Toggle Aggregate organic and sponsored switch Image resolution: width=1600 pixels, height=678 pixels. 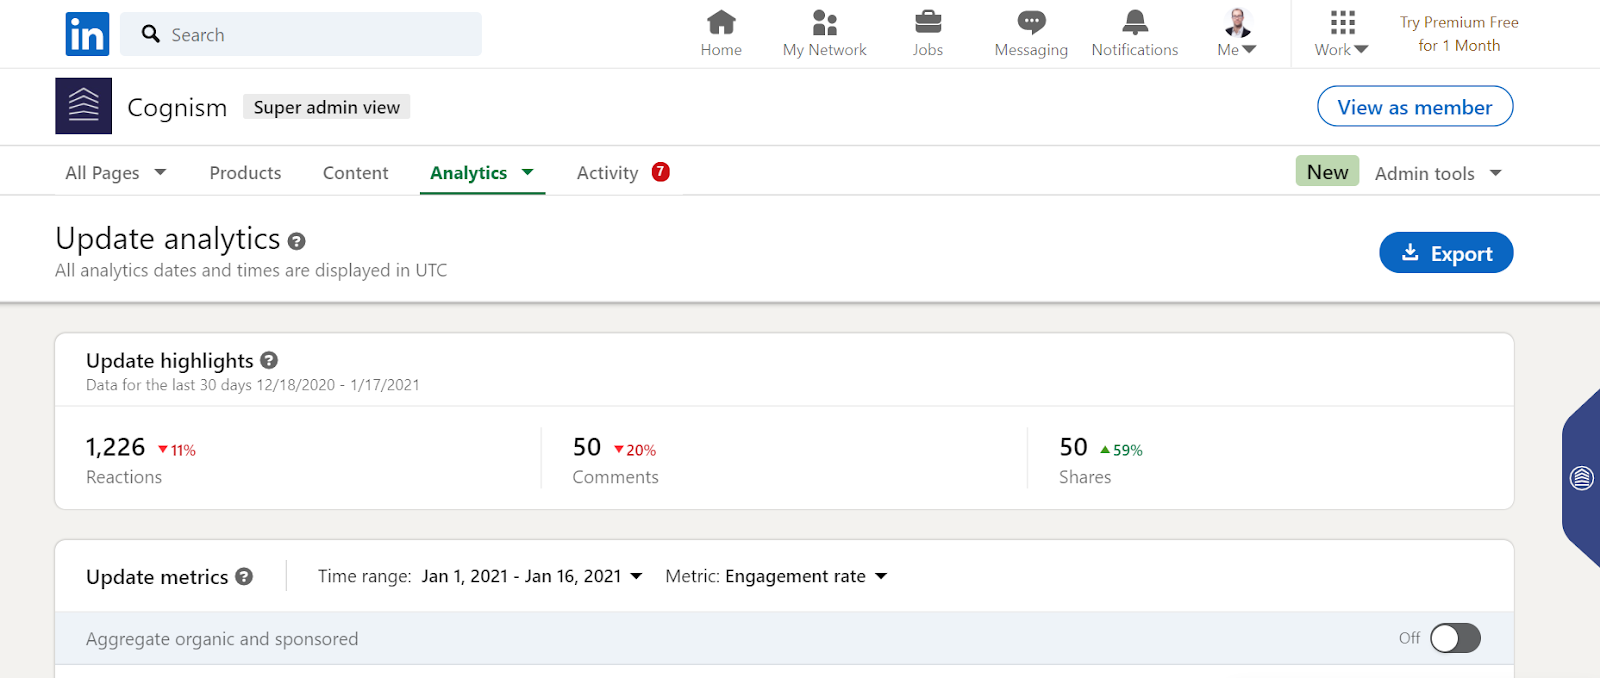click(x=1454, y=638)
